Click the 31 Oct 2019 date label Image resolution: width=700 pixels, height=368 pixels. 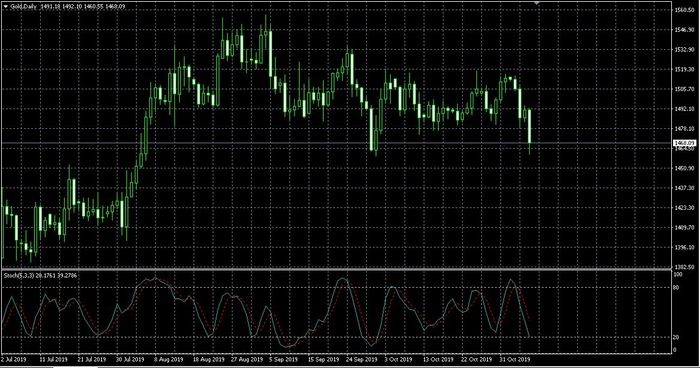(514, 359)
